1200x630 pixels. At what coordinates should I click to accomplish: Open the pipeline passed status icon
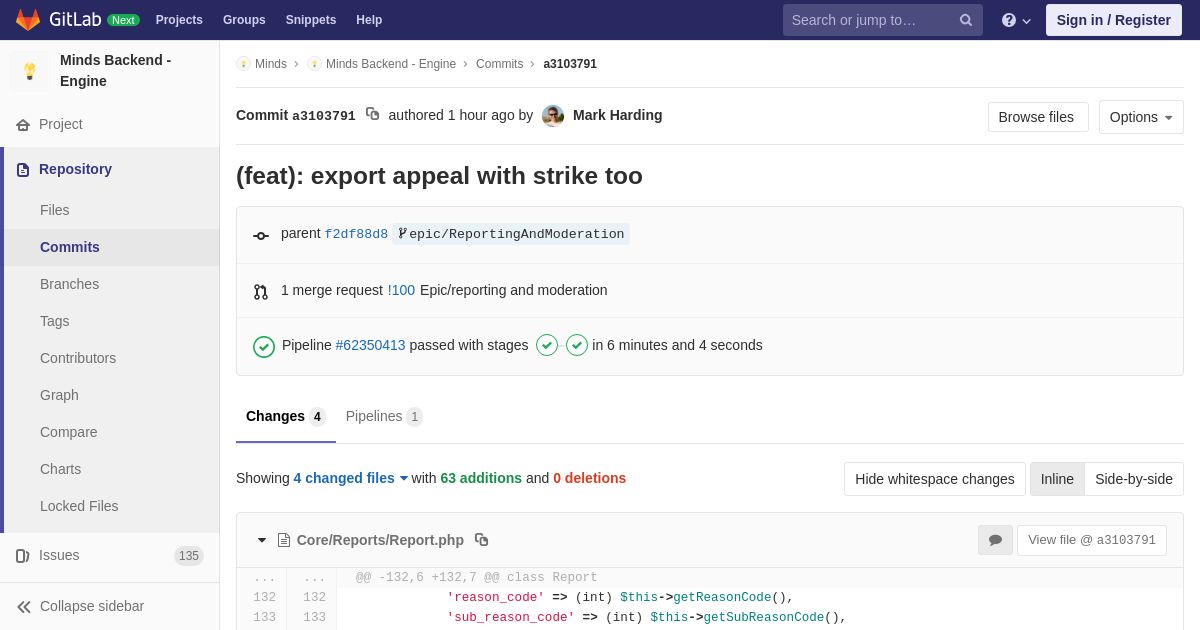[264, 346]
